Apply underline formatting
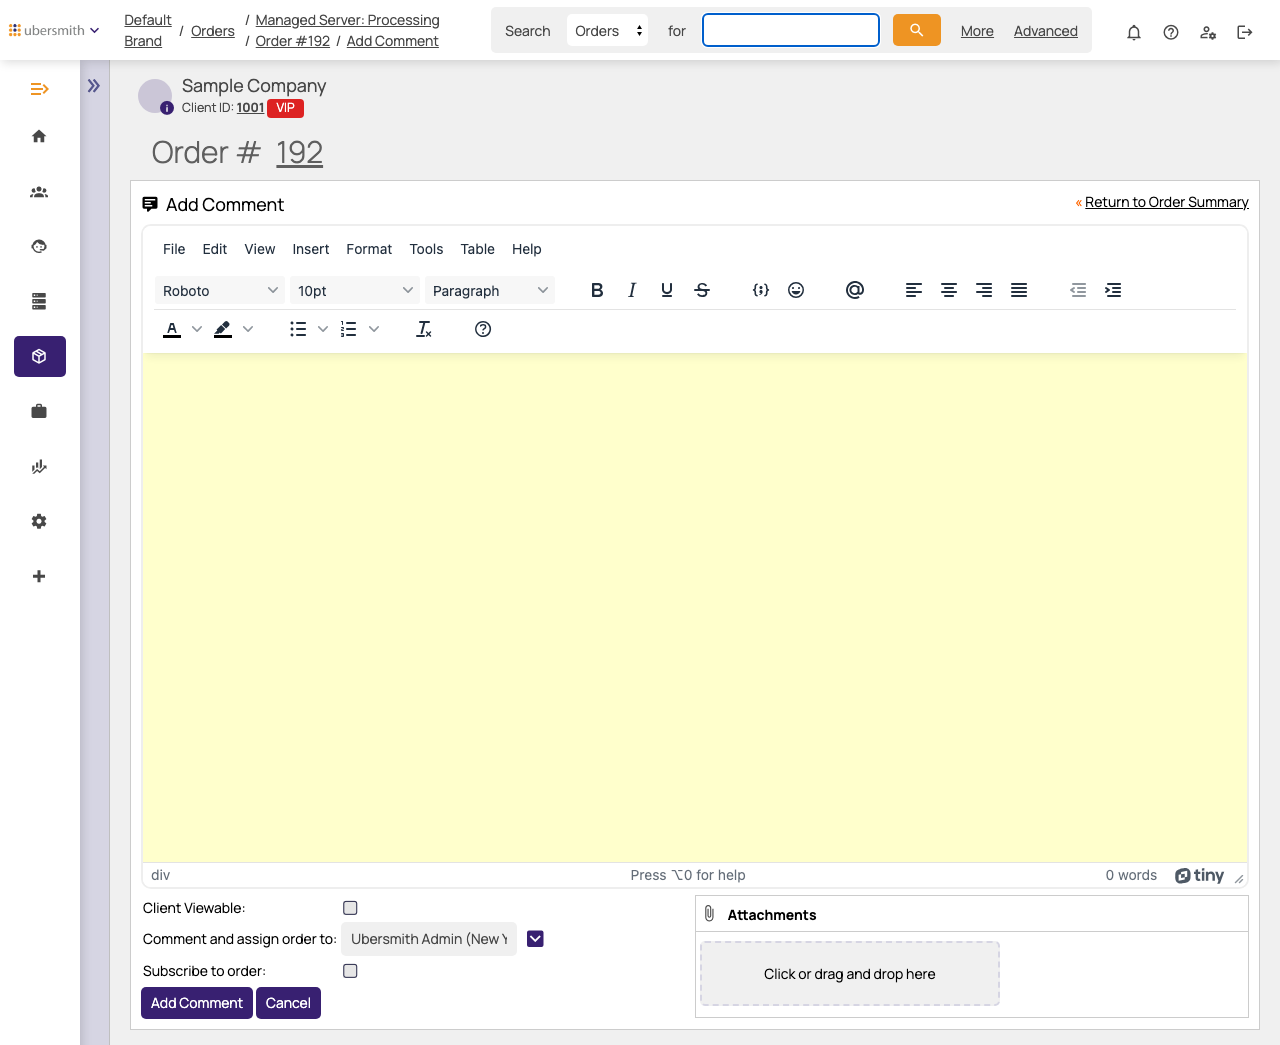The height and width of the screenshot is (1045, 1280). [667, 290]
